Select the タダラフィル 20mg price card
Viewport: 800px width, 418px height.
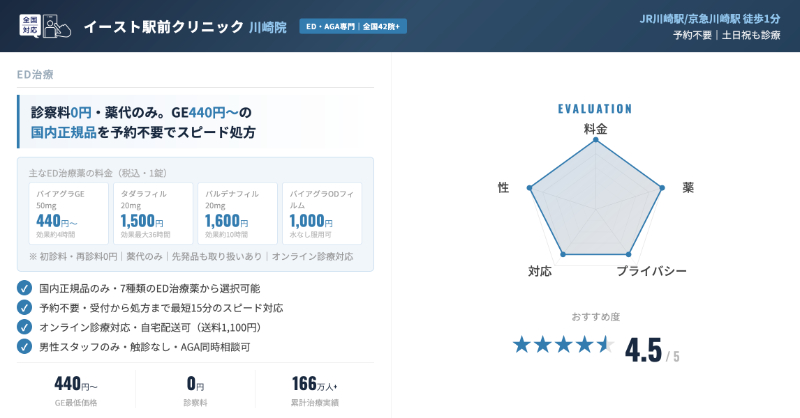pyautogui.click(x=155, y=213)
